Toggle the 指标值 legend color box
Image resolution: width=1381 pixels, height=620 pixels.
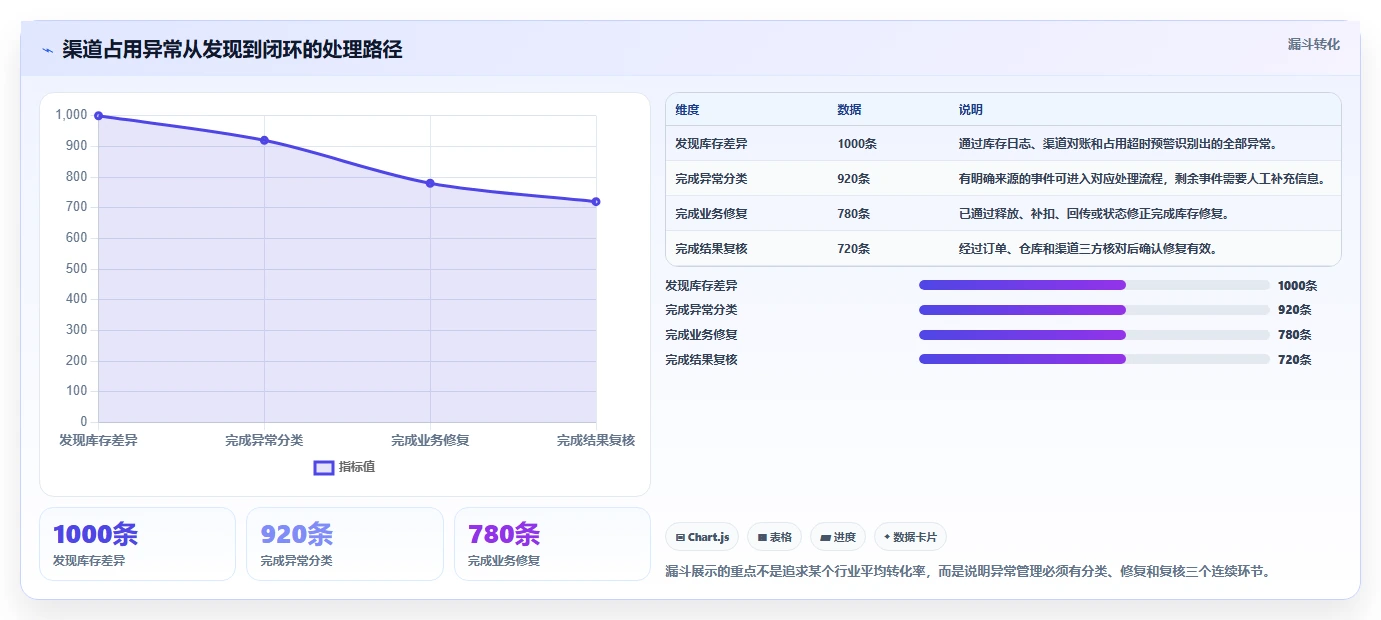(324, 467)
